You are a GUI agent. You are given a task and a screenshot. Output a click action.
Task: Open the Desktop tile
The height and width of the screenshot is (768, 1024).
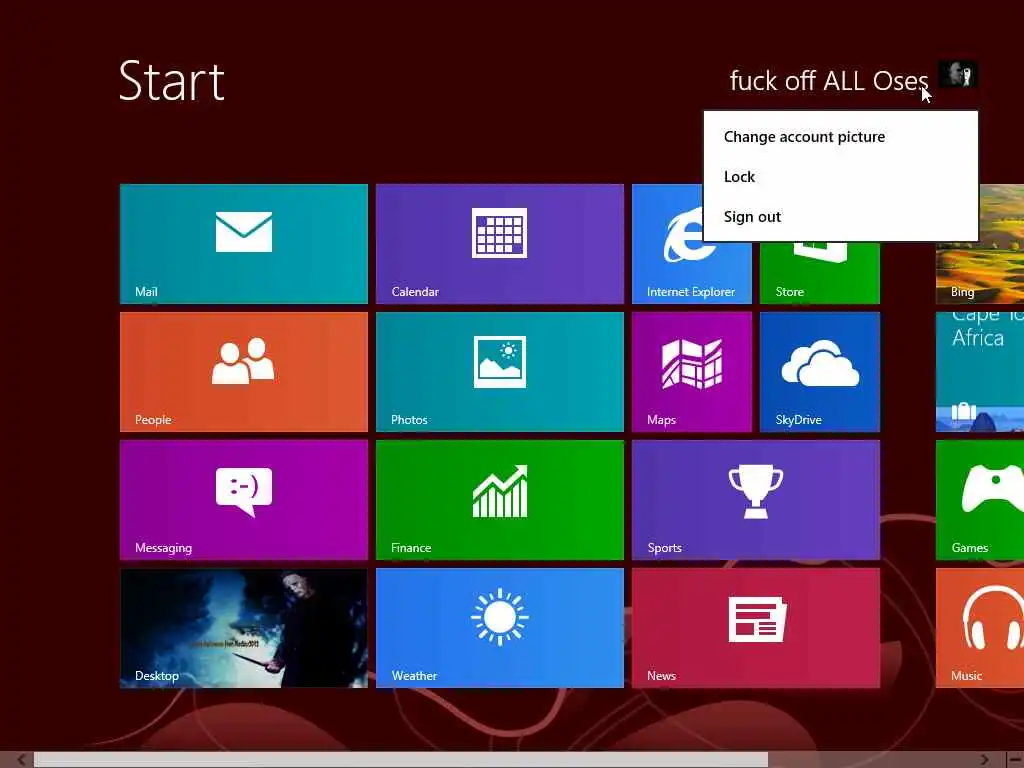pyautogui.click(x=244, y=628)
